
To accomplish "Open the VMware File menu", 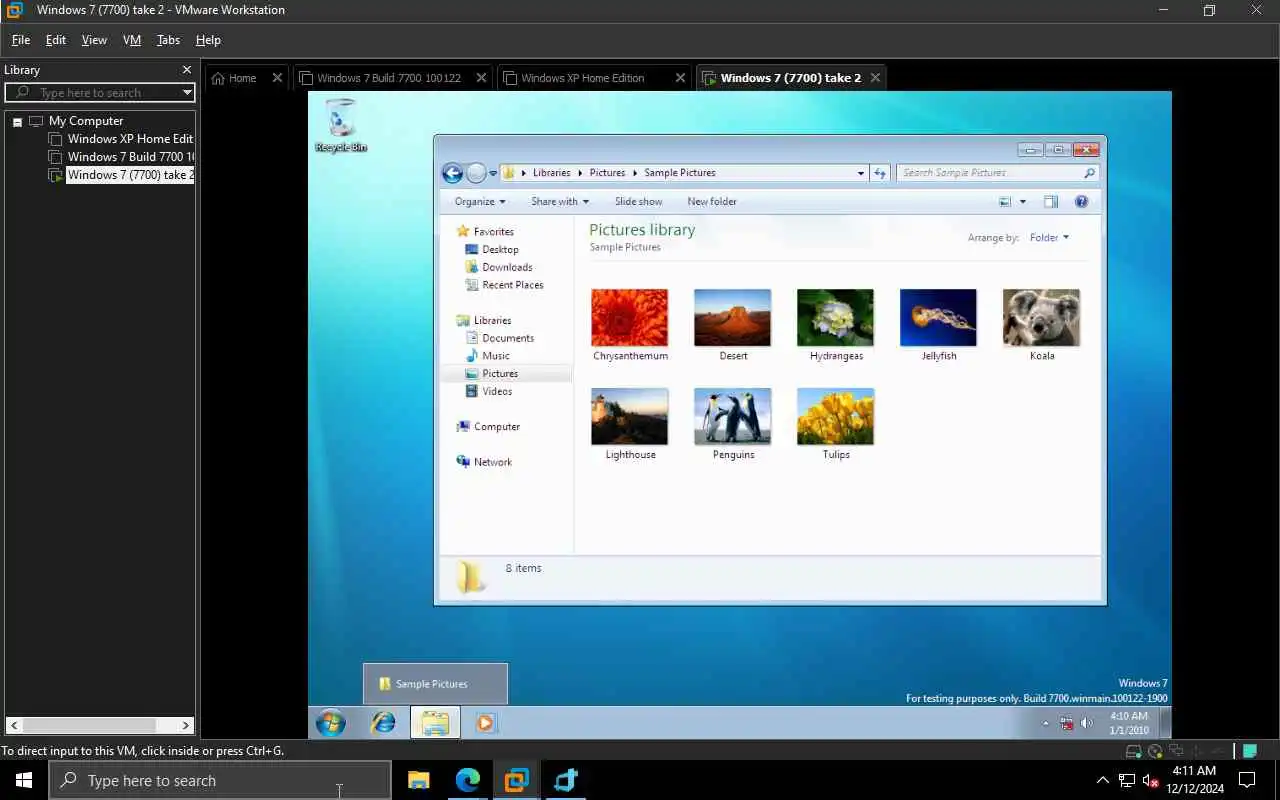I will point(20,40).
